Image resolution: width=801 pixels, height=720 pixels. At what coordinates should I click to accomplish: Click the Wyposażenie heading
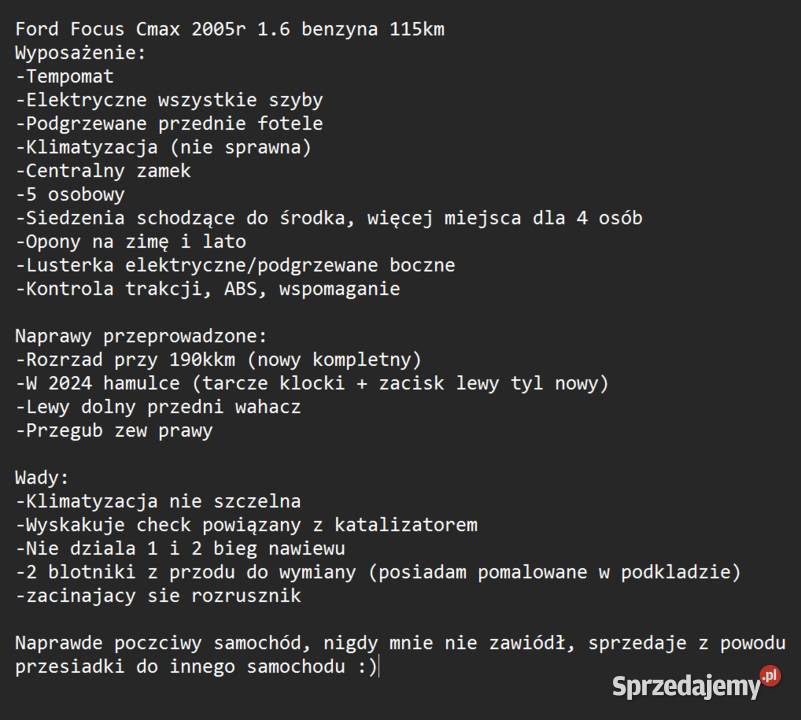80,52
